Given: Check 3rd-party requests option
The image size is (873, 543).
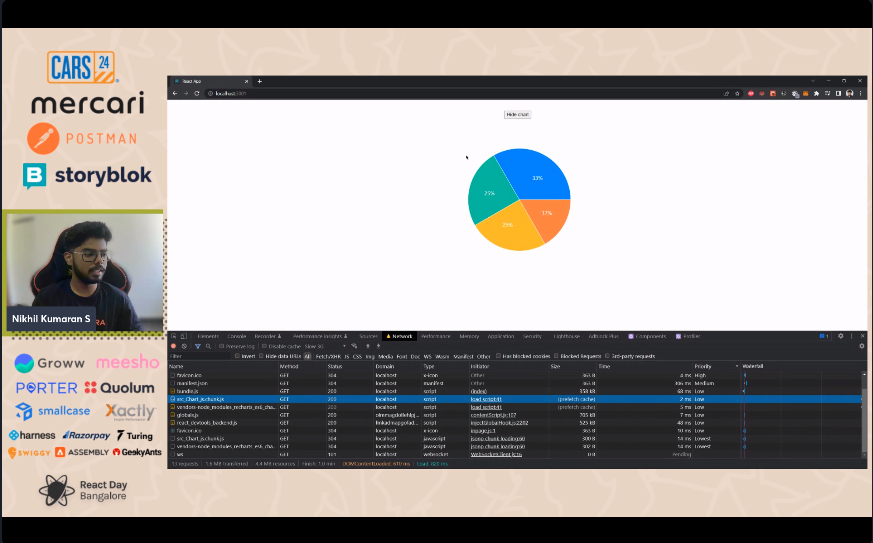Looking at the screenshot, I should click(x=607, y=356).
